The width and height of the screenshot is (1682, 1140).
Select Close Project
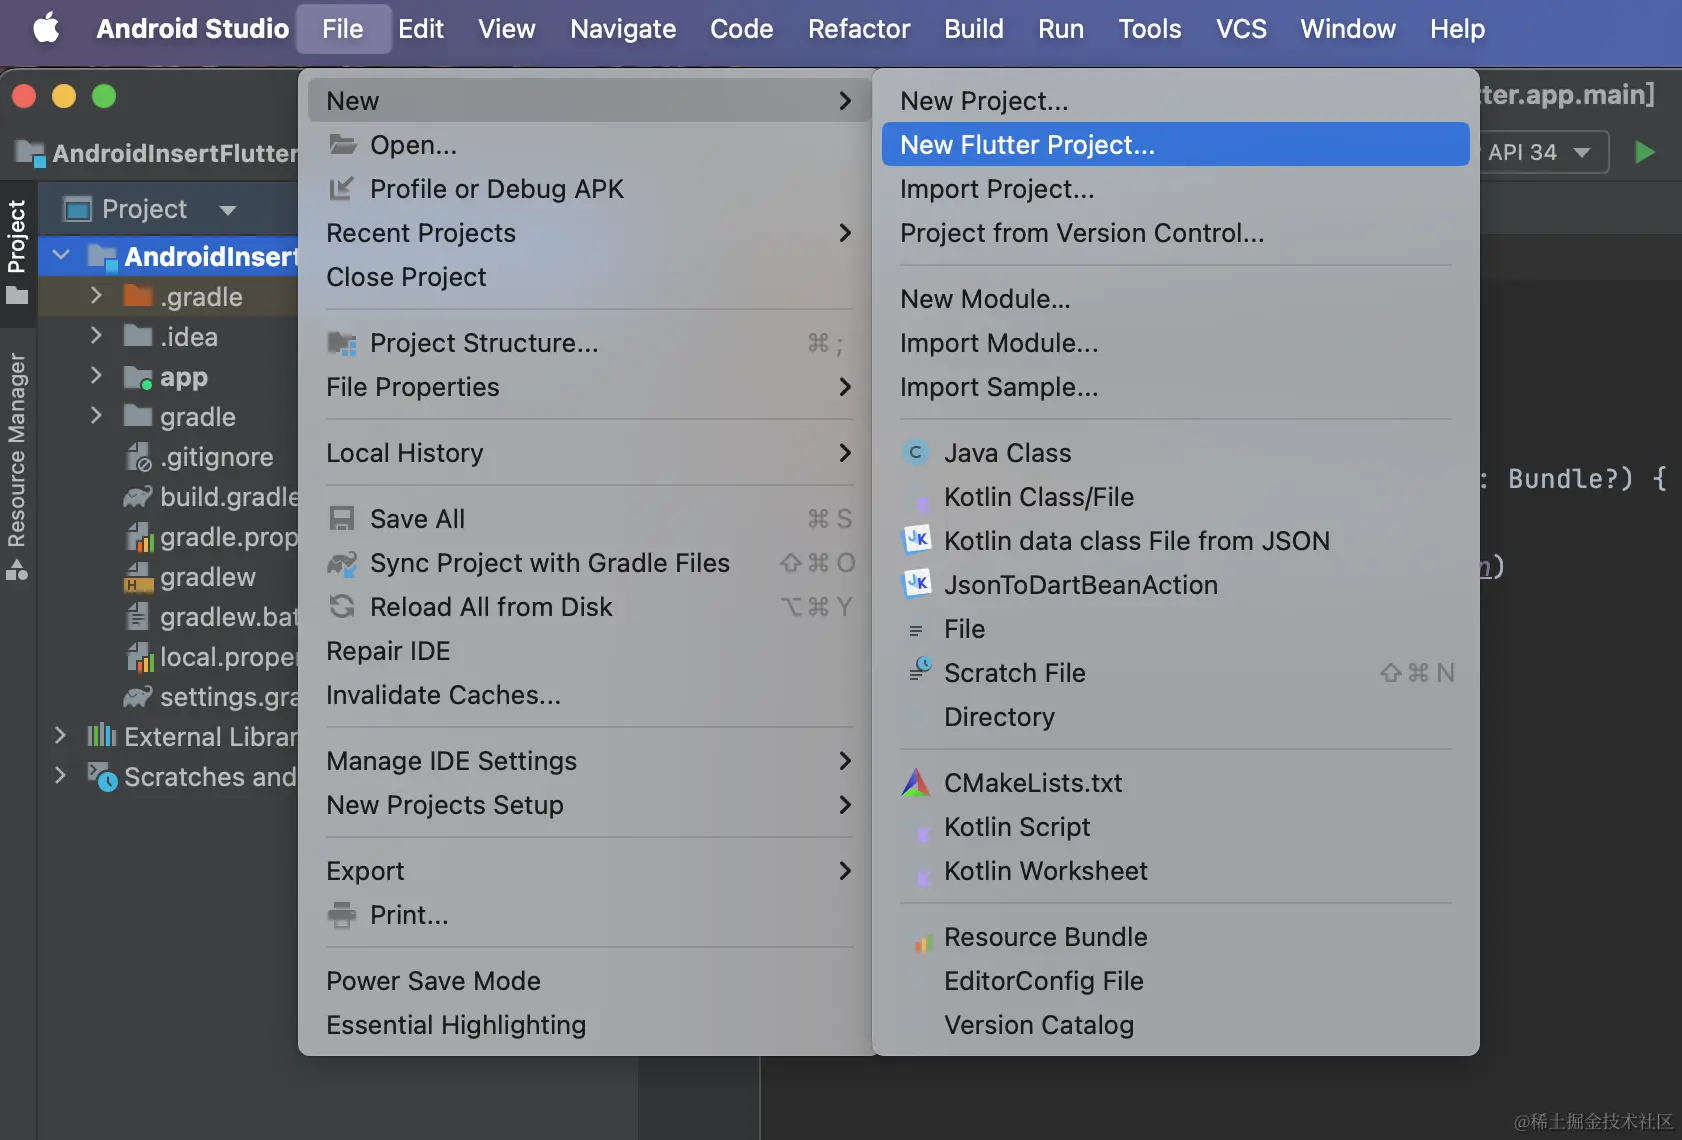(x=590, y=277)
